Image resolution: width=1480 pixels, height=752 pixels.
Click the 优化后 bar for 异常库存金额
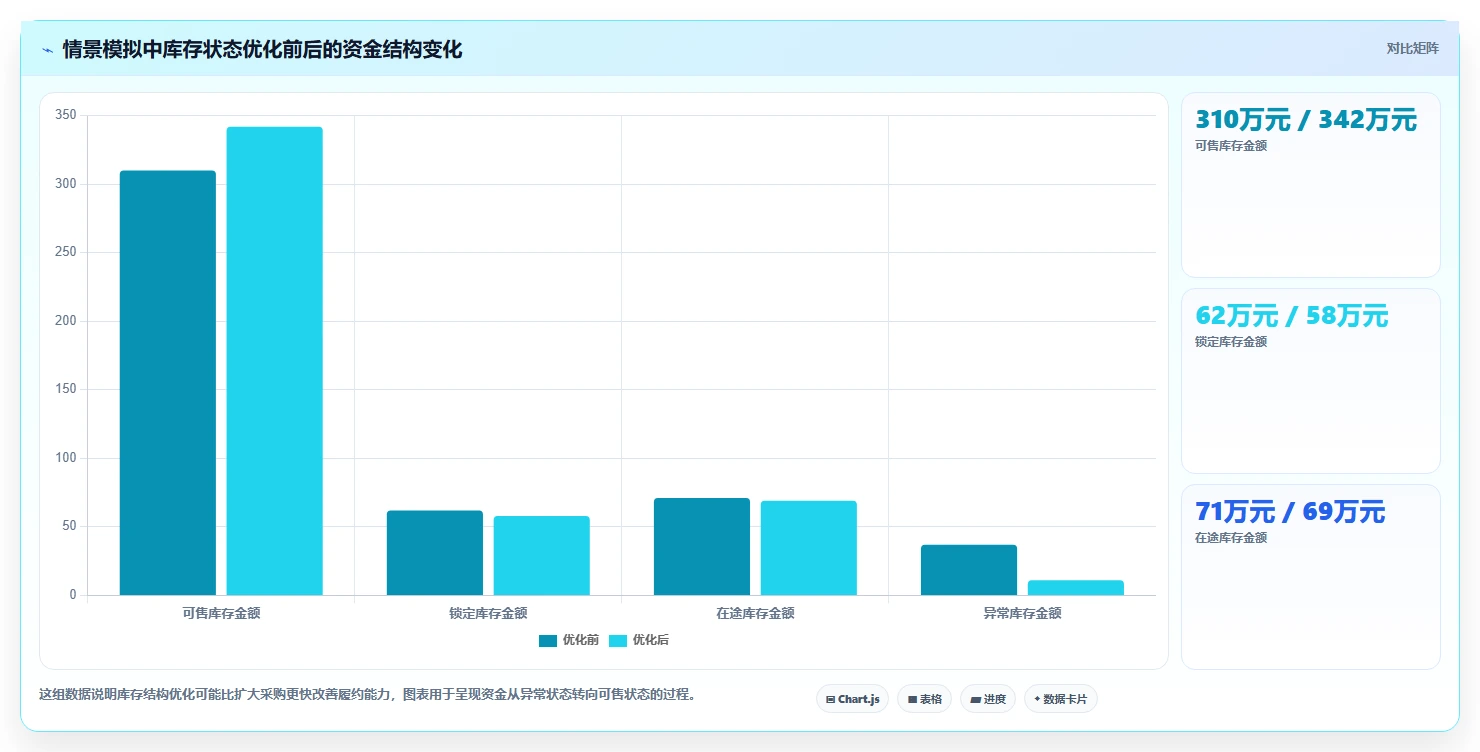tap(1076, 588)
